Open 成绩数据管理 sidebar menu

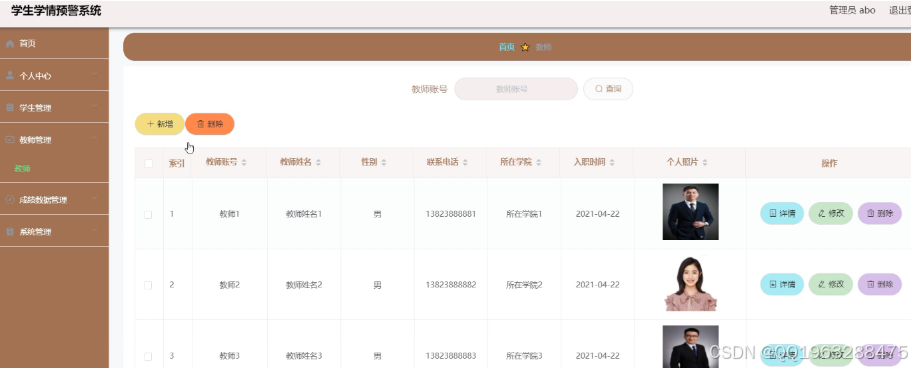coord(54,200)
